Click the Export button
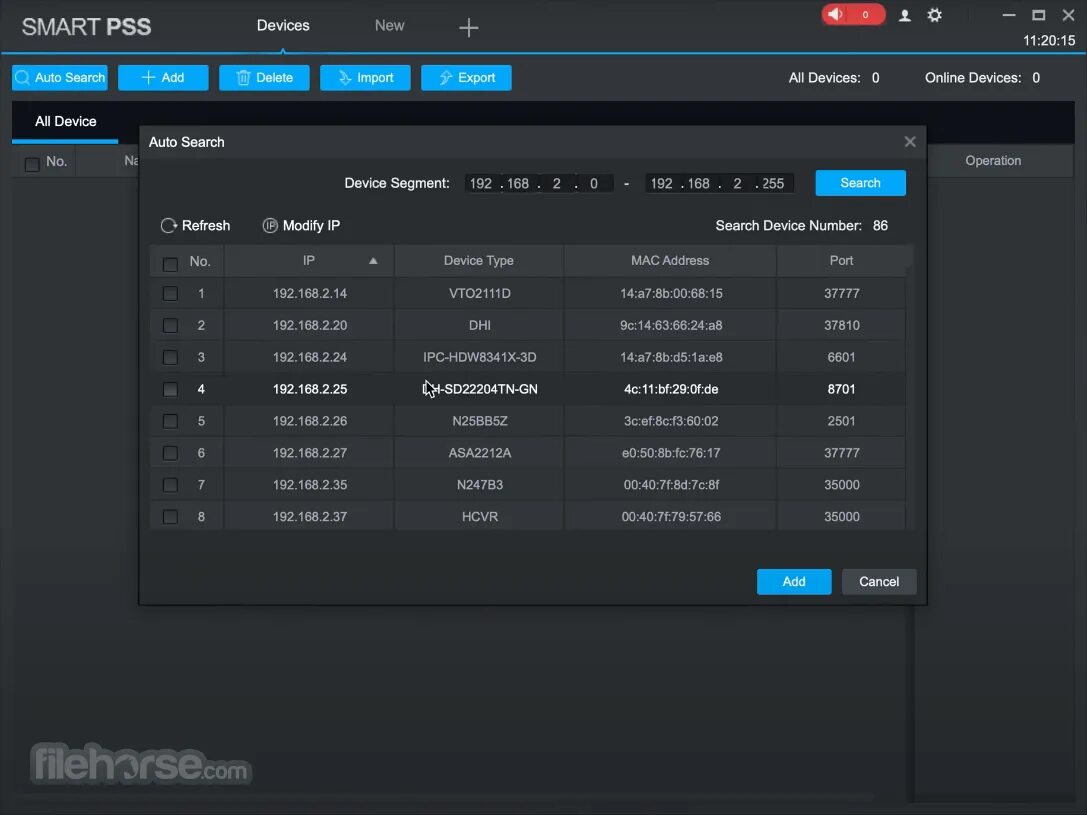Screen dimensions: 1087x815 click(x=467, y=78)
